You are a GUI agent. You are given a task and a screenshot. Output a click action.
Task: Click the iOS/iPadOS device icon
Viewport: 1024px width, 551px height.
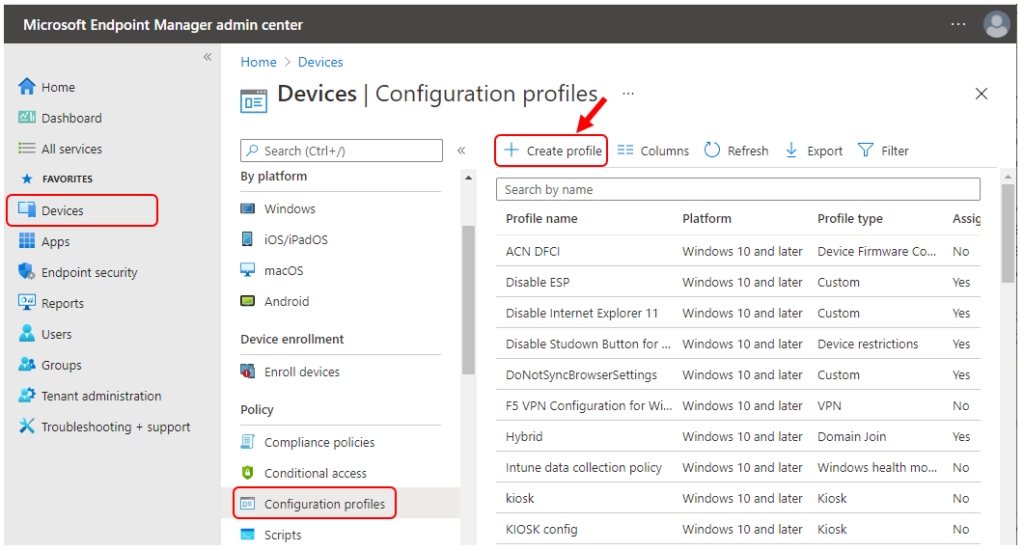click(248, 240)
